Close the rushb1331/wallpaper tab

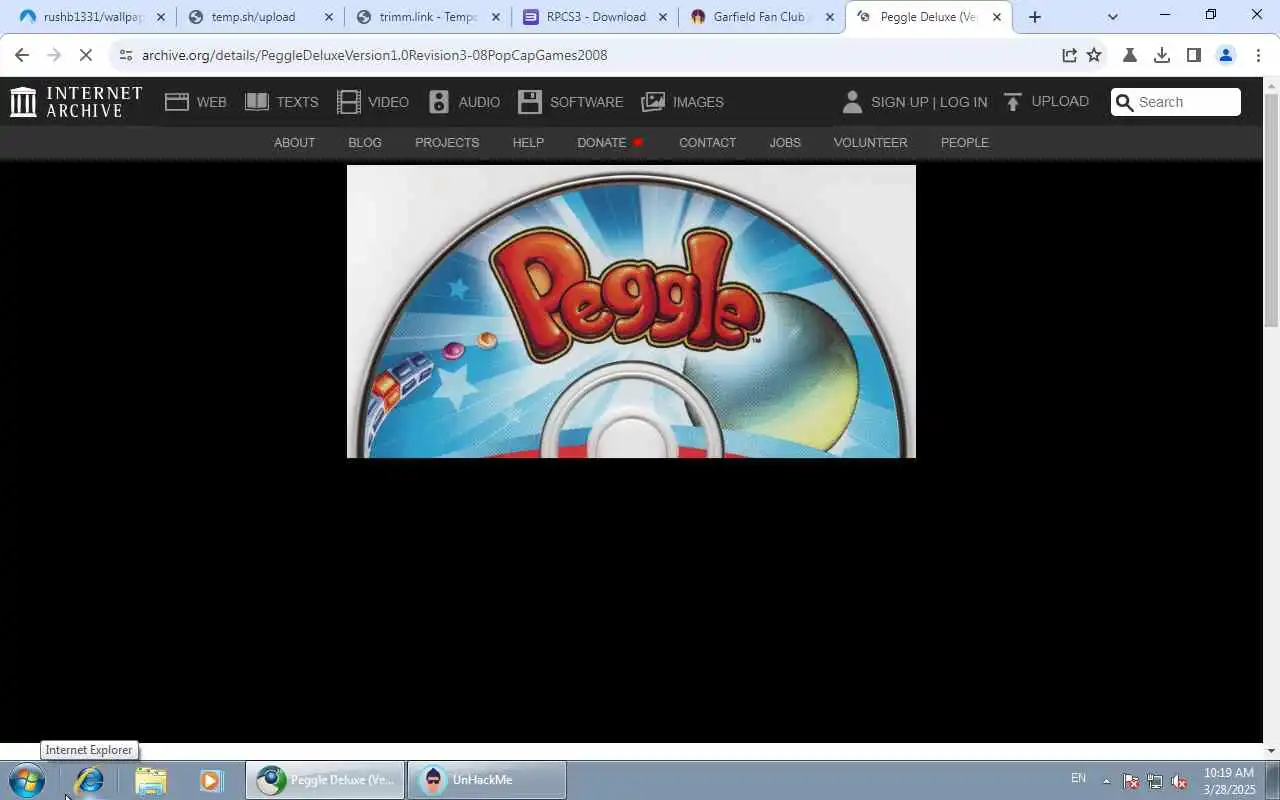pos(161,17)
